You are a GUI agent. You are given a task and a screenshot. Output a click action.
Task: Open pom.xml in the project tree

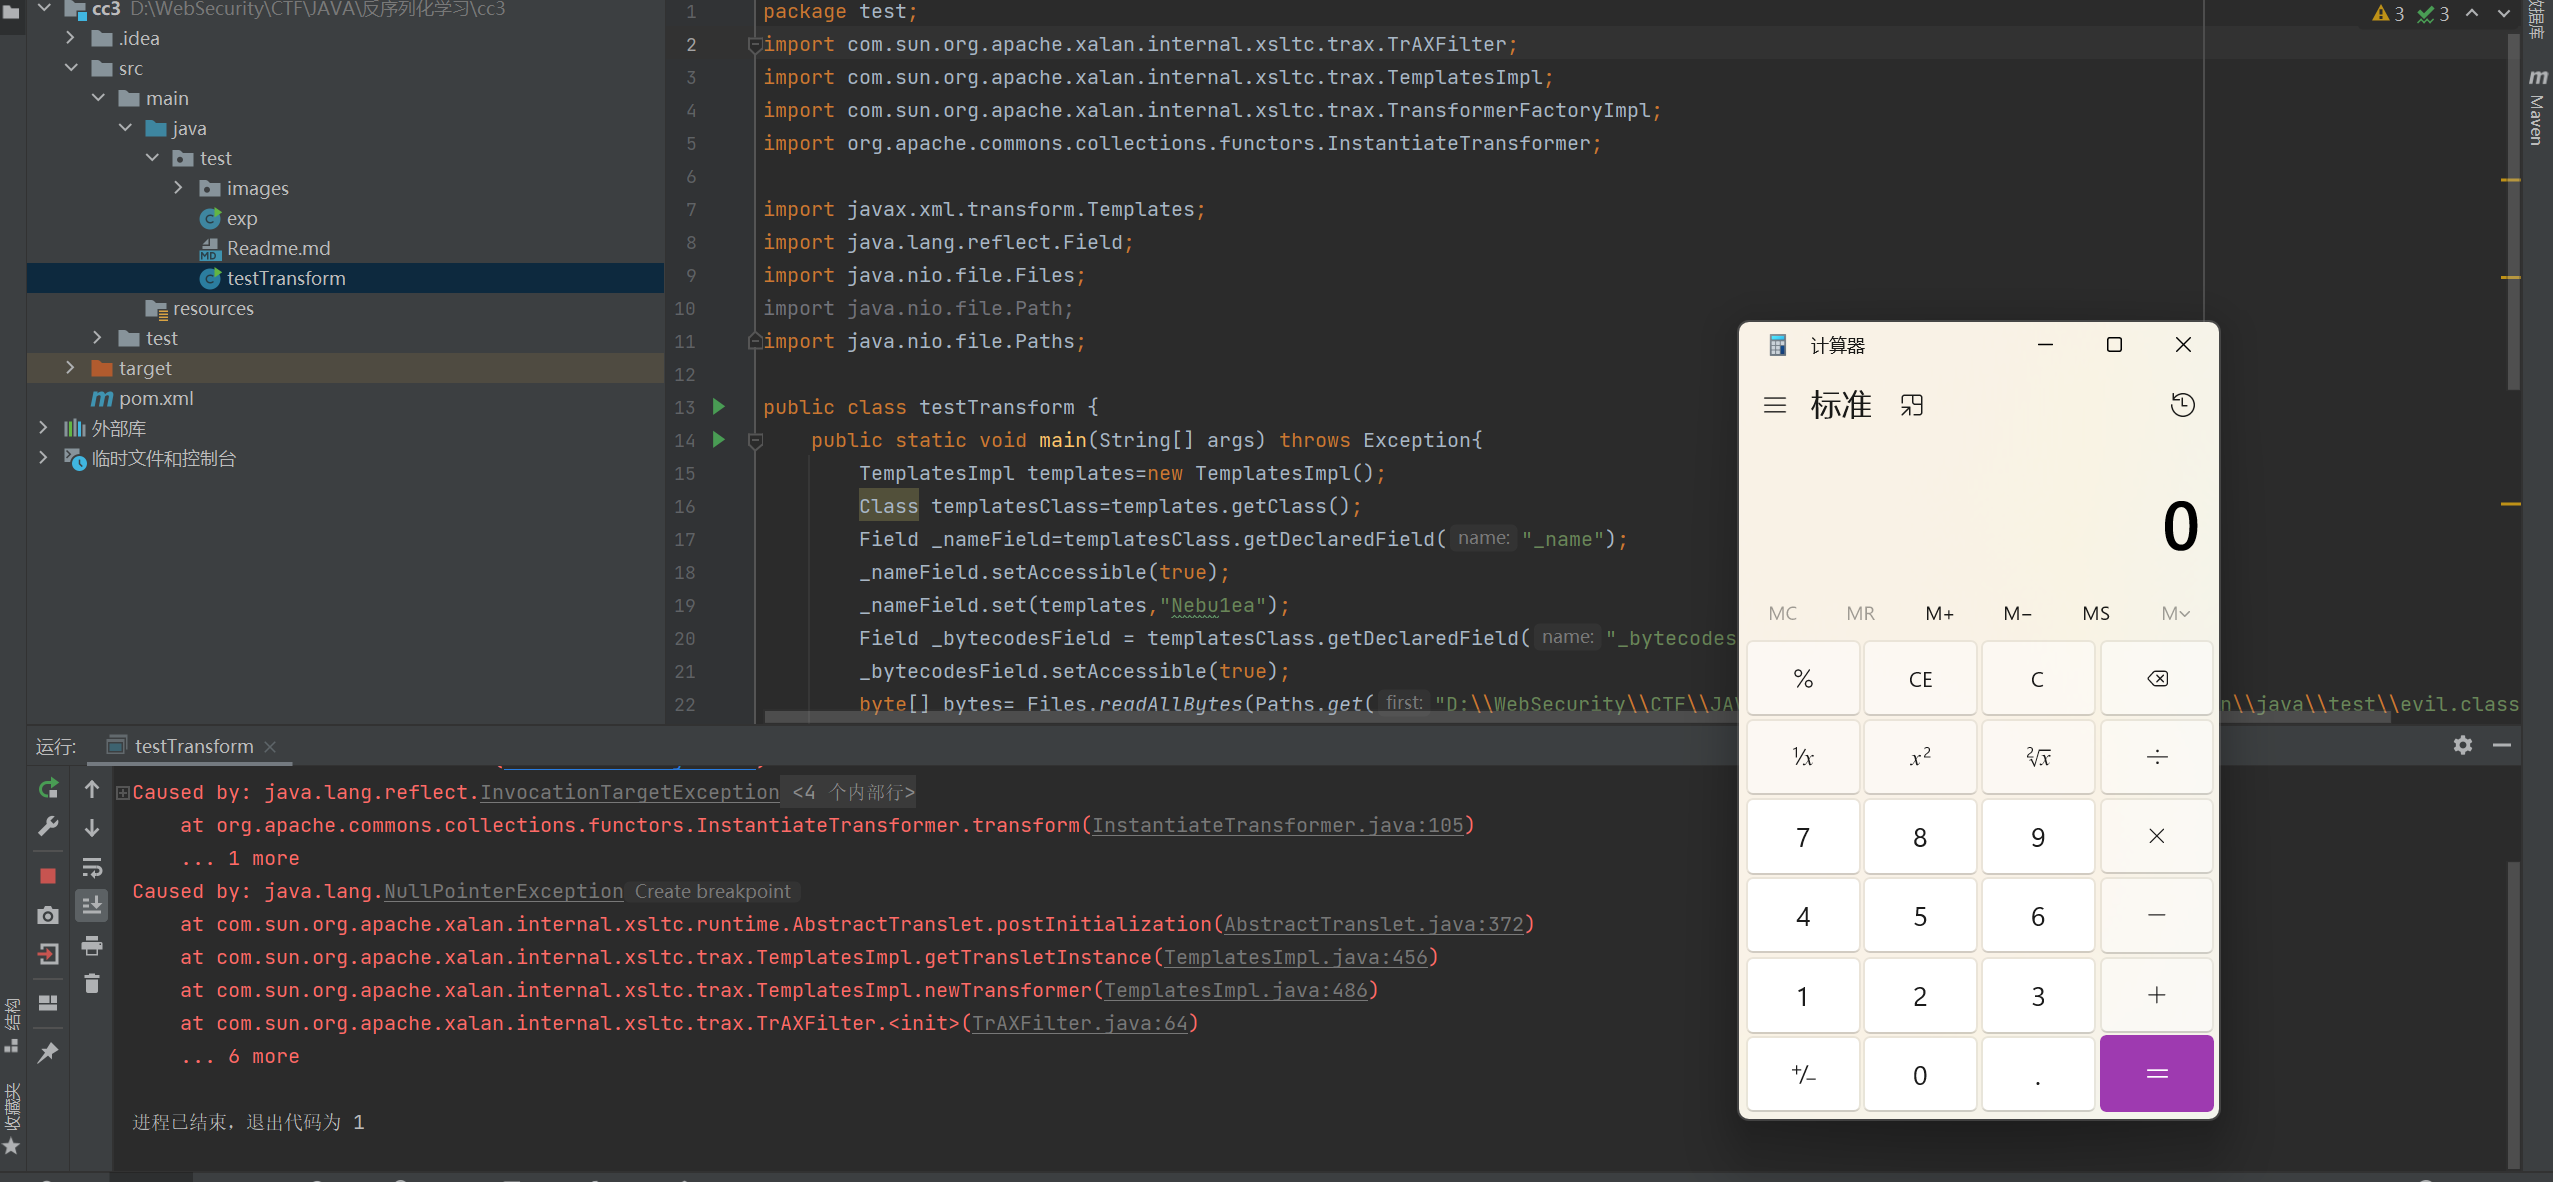click(155, 398)
